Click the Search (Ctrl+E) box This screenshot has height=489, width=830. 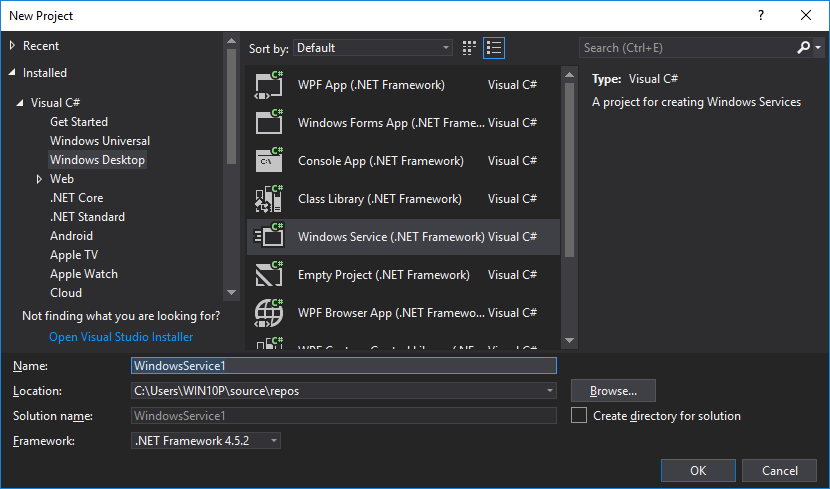click(688, 48)
